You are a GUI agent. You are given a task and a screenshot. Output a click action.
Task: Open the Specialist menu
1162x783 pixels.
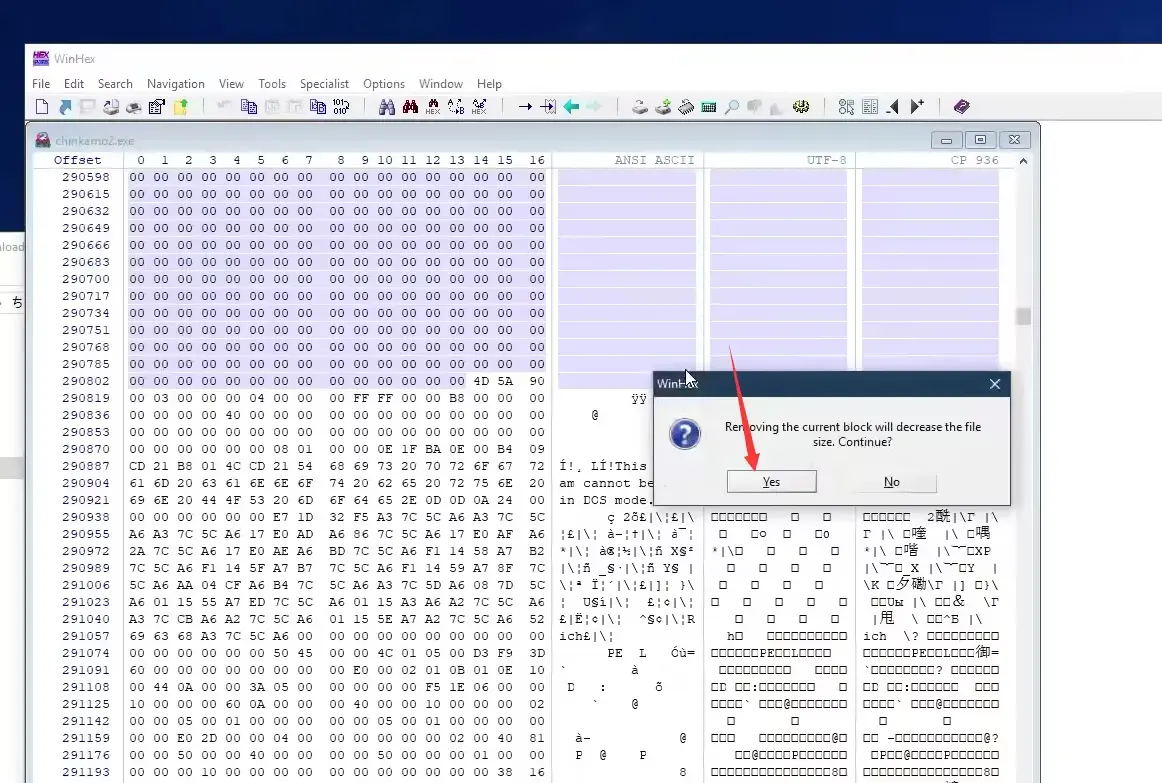324,84
